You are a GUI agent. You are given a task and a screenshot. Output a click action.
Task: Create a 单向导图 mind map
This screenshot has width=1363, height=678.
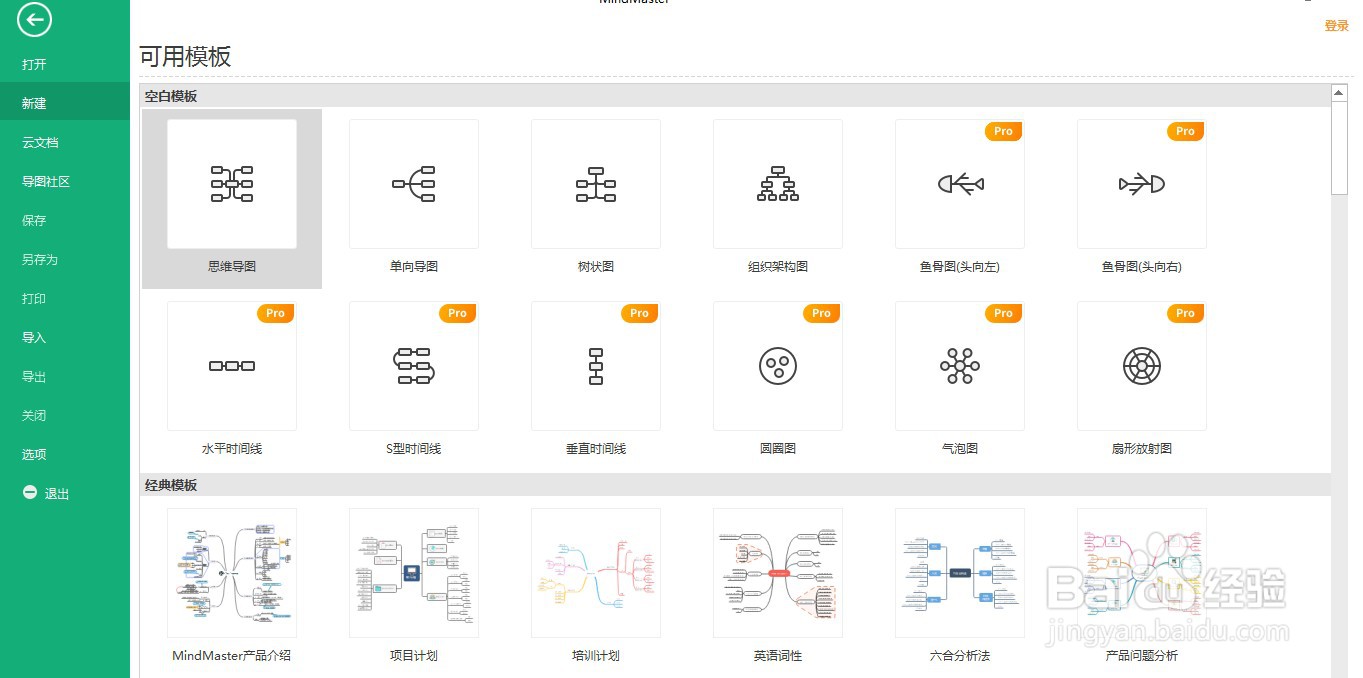(x=413, y=183)
